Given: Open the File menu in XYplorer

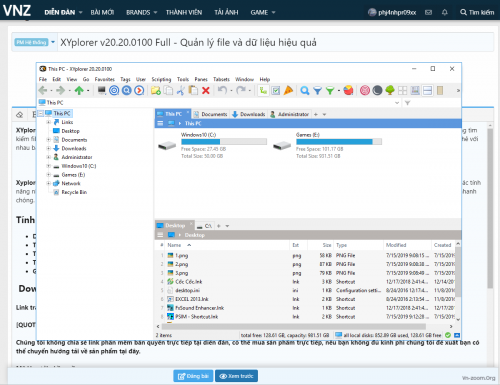Looking at the screenshot, I should click(43, 79).
